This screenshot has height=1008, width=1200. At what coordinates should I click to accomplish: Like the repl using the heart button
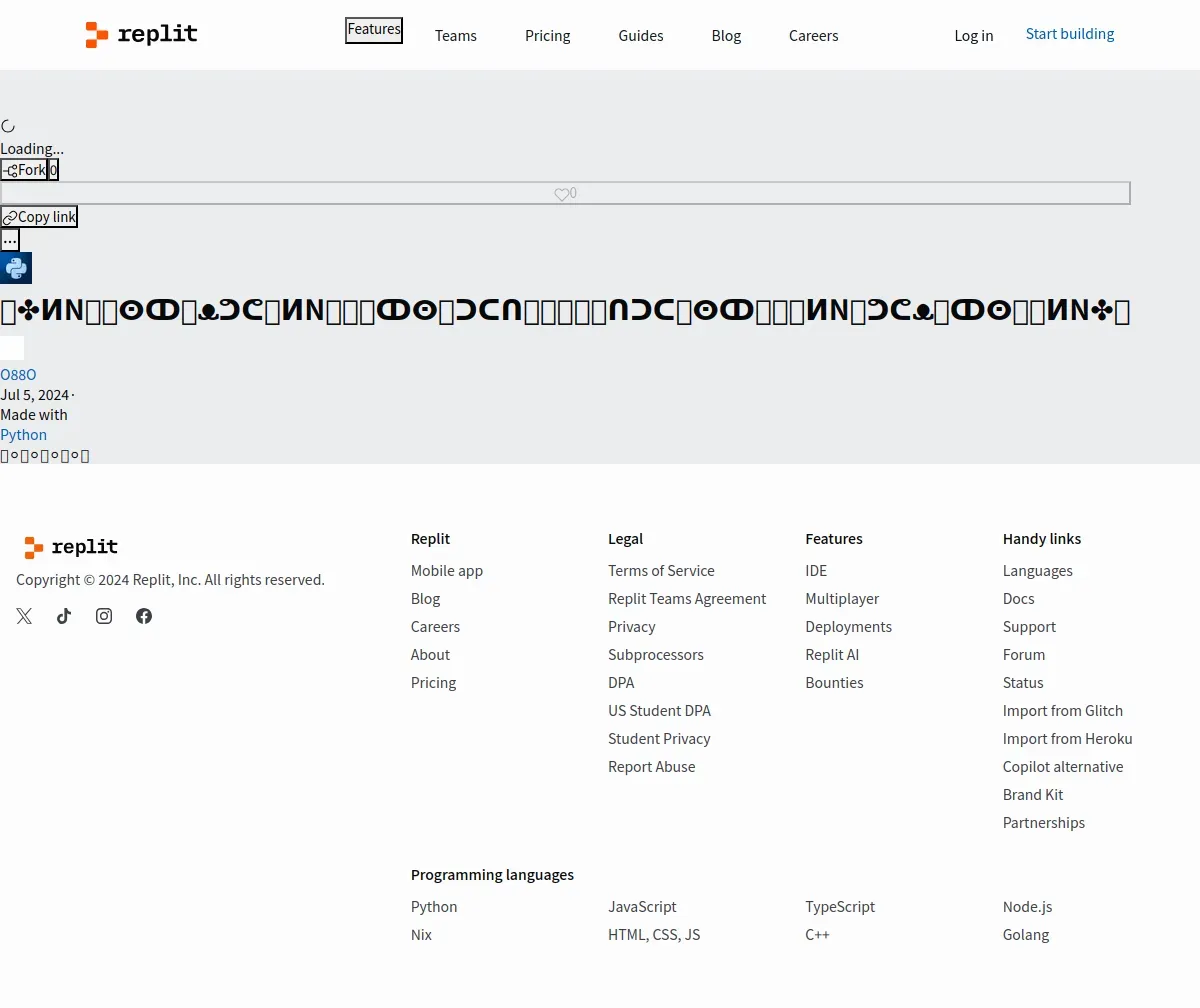point(565,193)
